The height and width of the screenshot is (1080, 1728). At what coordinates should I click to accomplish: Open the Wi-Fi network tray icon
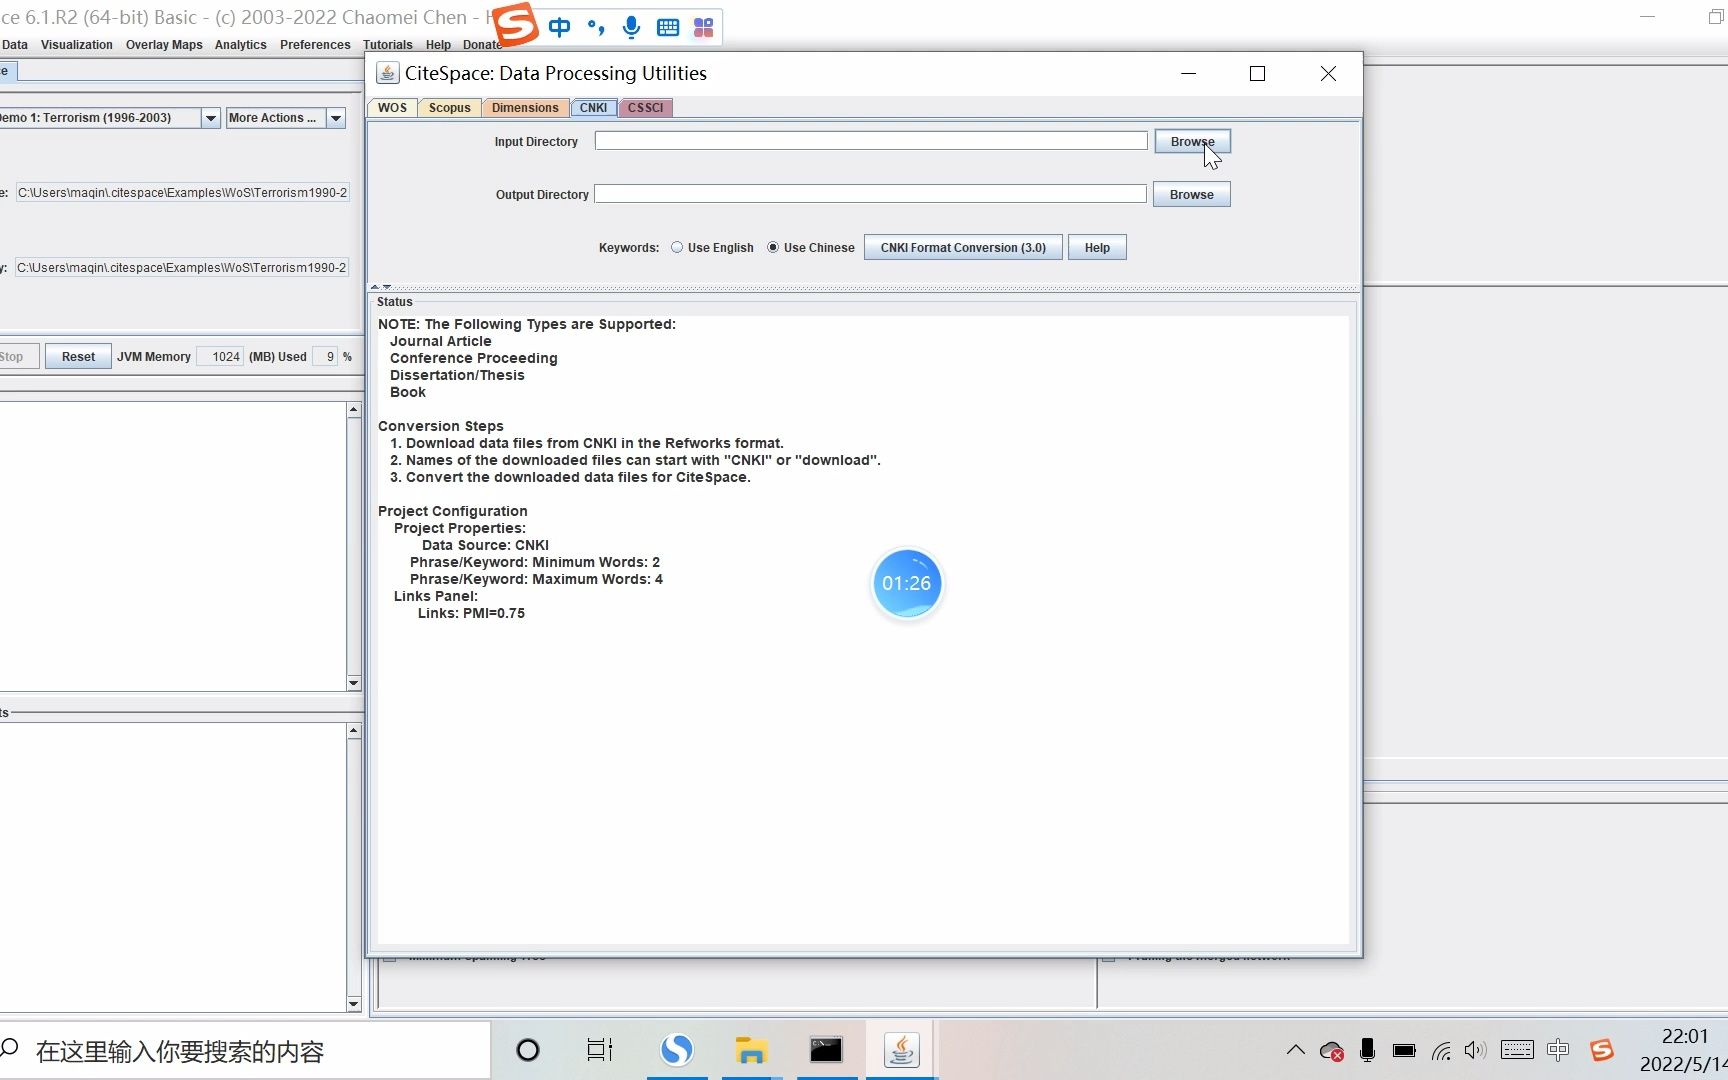point(1441,1050)
